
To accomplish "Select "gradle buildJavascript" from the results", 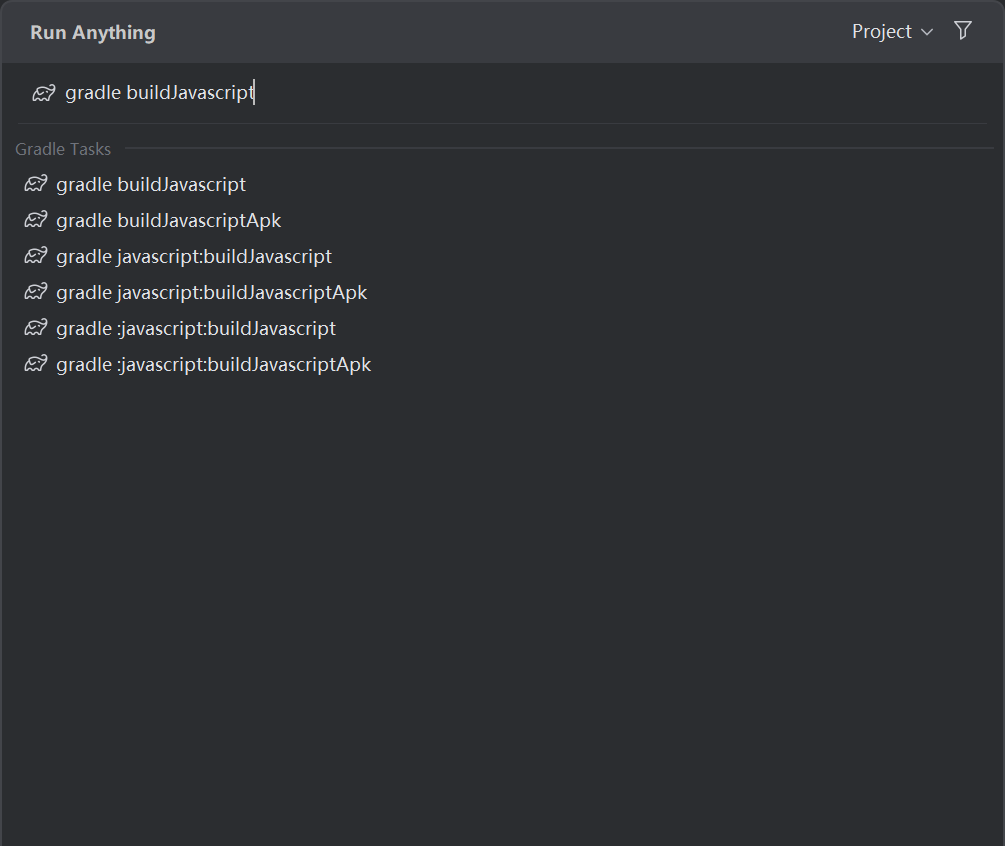I will click(x=150, y=184).
